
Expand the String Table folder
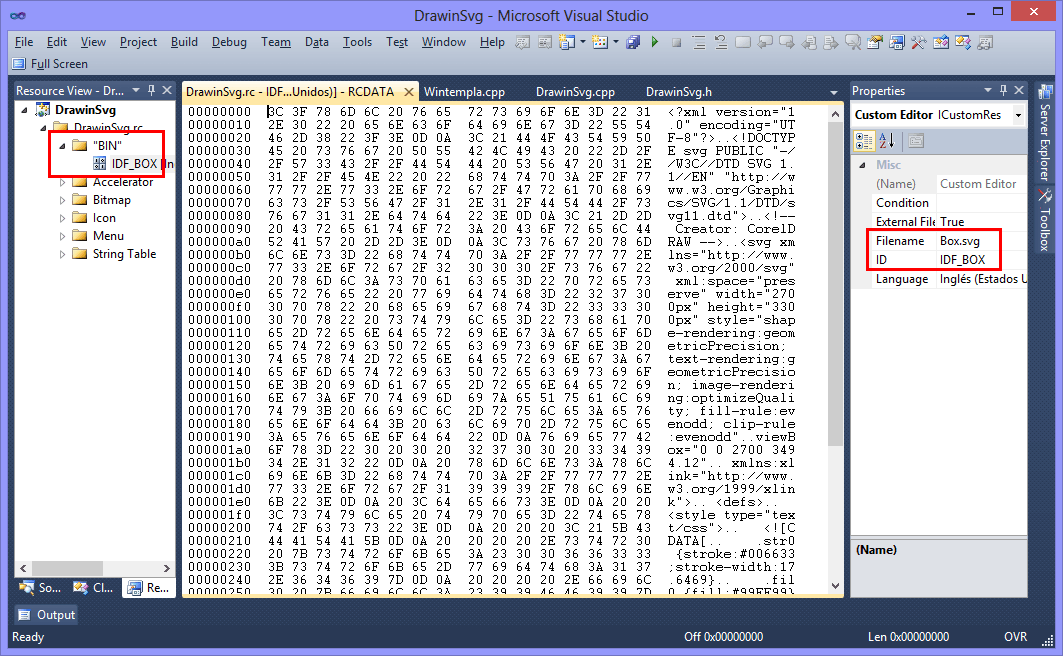pos(62,254)
